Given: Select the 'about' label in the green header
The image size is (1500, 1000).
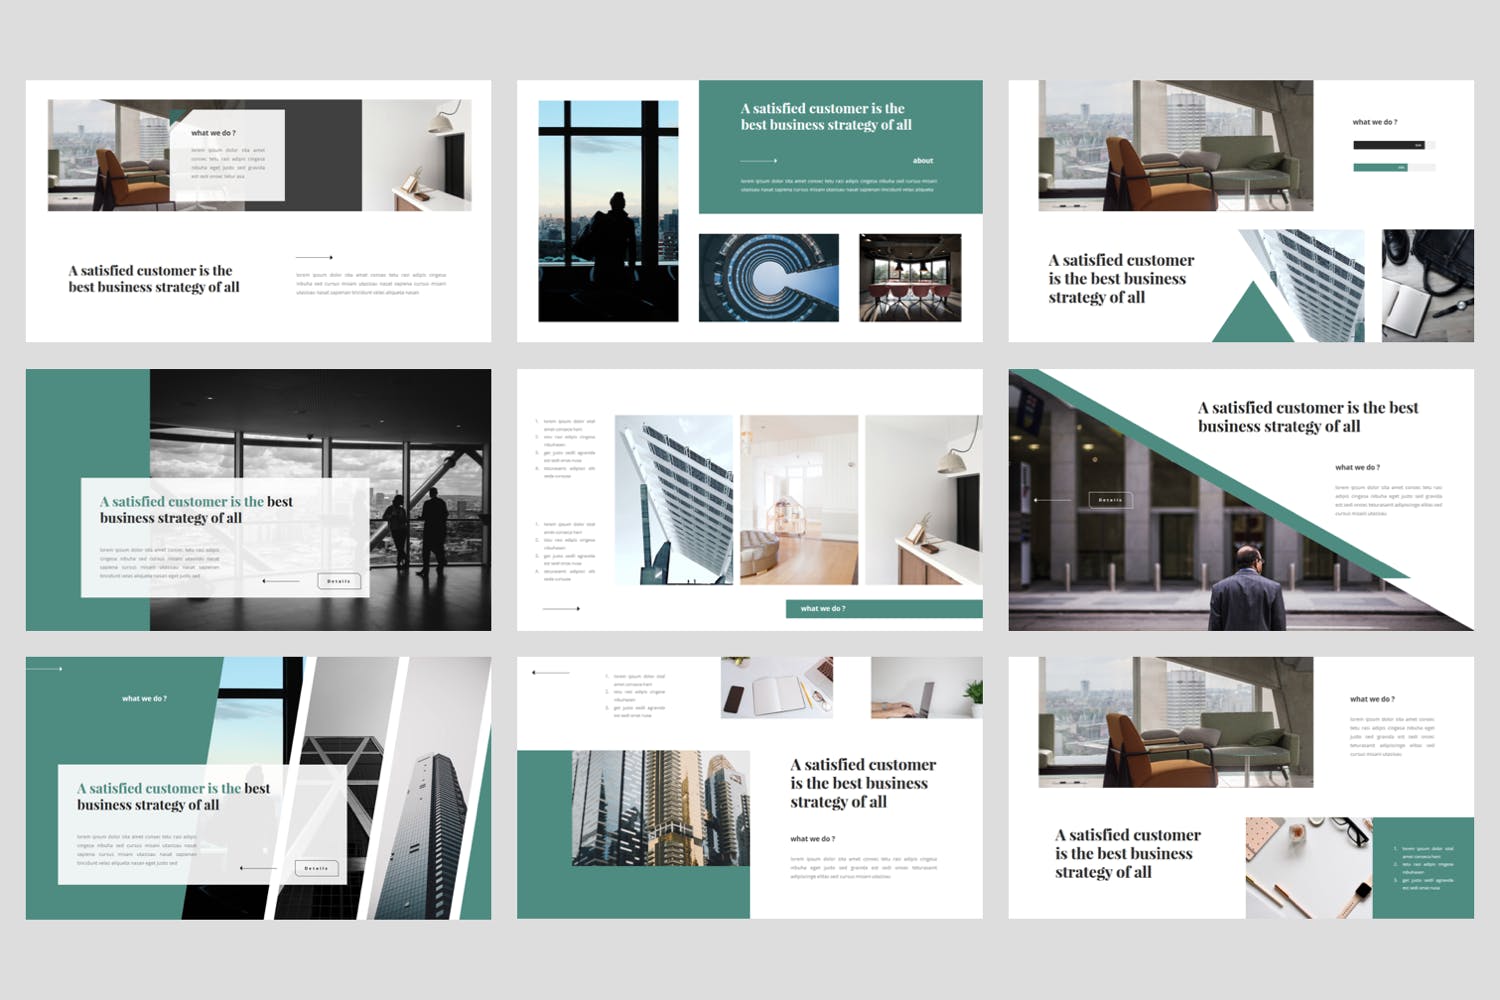Looking at the screenshot, I should pyautogui.click(x=922, y=161).
